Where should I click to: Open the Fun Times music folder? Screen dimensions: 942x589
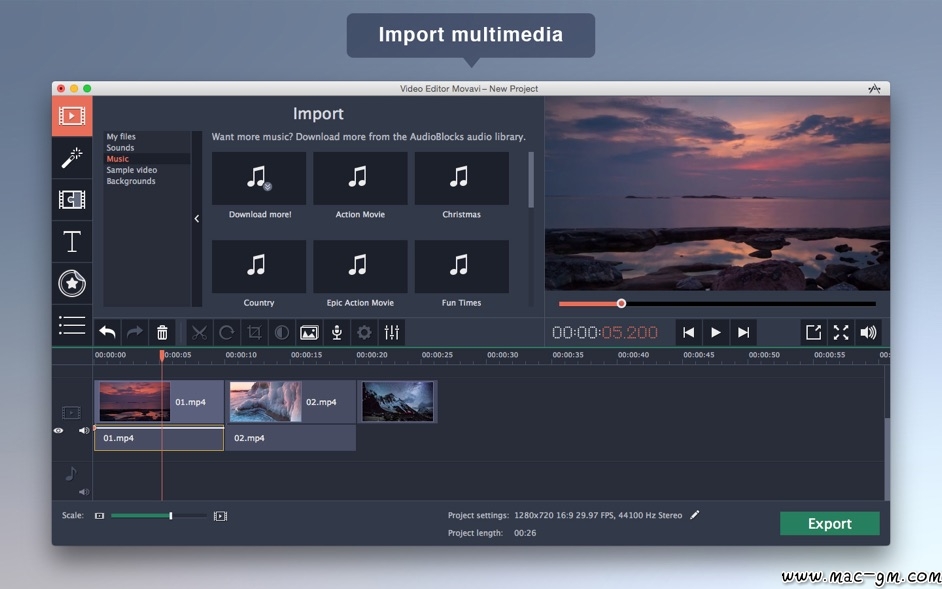461,267
